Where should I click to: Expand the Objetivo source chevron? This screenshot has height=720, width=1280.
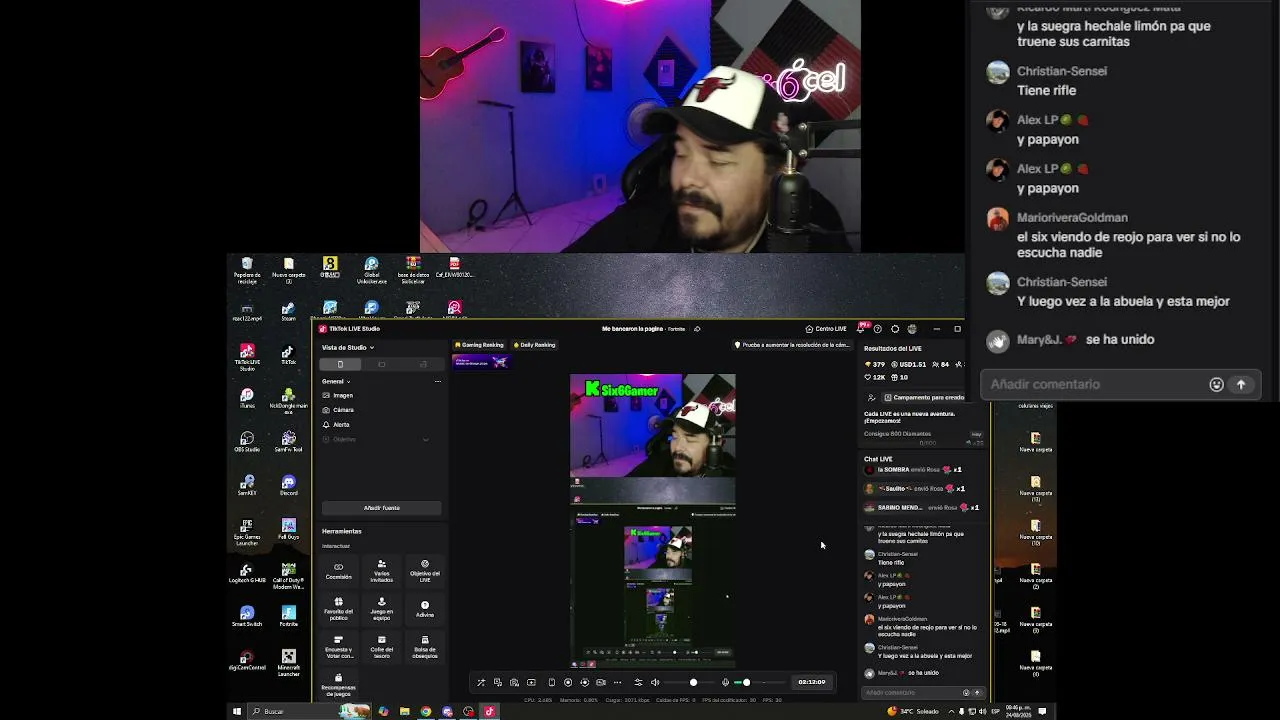pyautogui.click(x=426, y=439)
